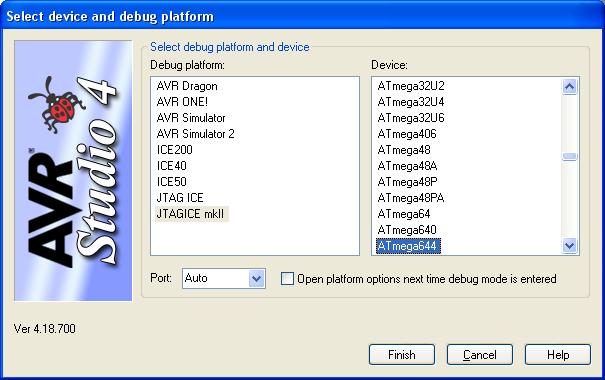This screenshot has height=380, width=605.
Task: Select ATmega48P device
Action: [x=407, y=182]
